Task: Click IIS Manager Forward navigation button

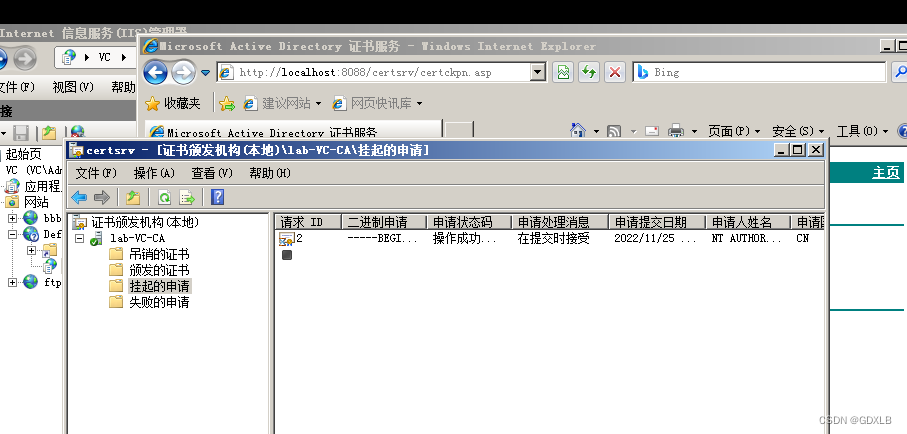Action: [25, 58]
